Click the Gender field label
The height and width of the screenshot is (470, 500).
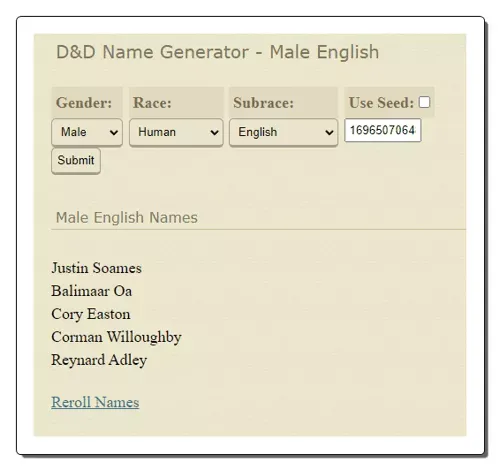coord(84,102)
